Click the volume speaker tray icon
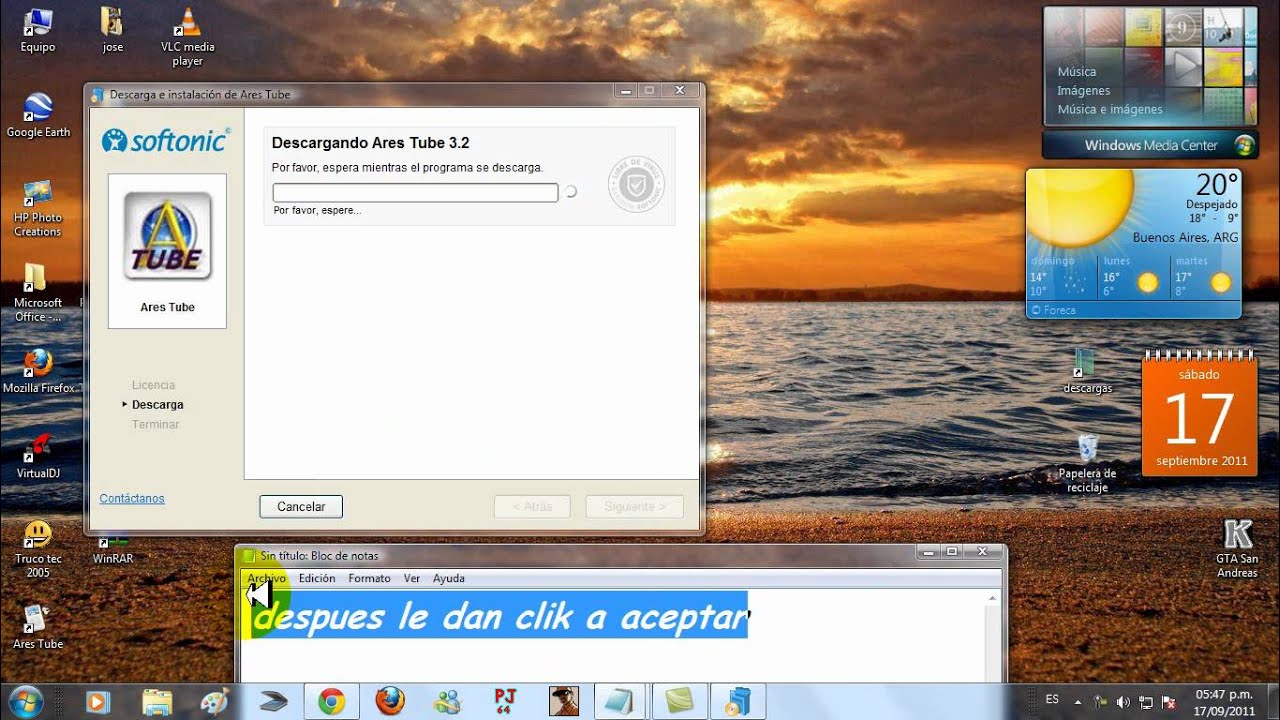1280x720 pixels. pyautogui.click(x=1123, y=702)
